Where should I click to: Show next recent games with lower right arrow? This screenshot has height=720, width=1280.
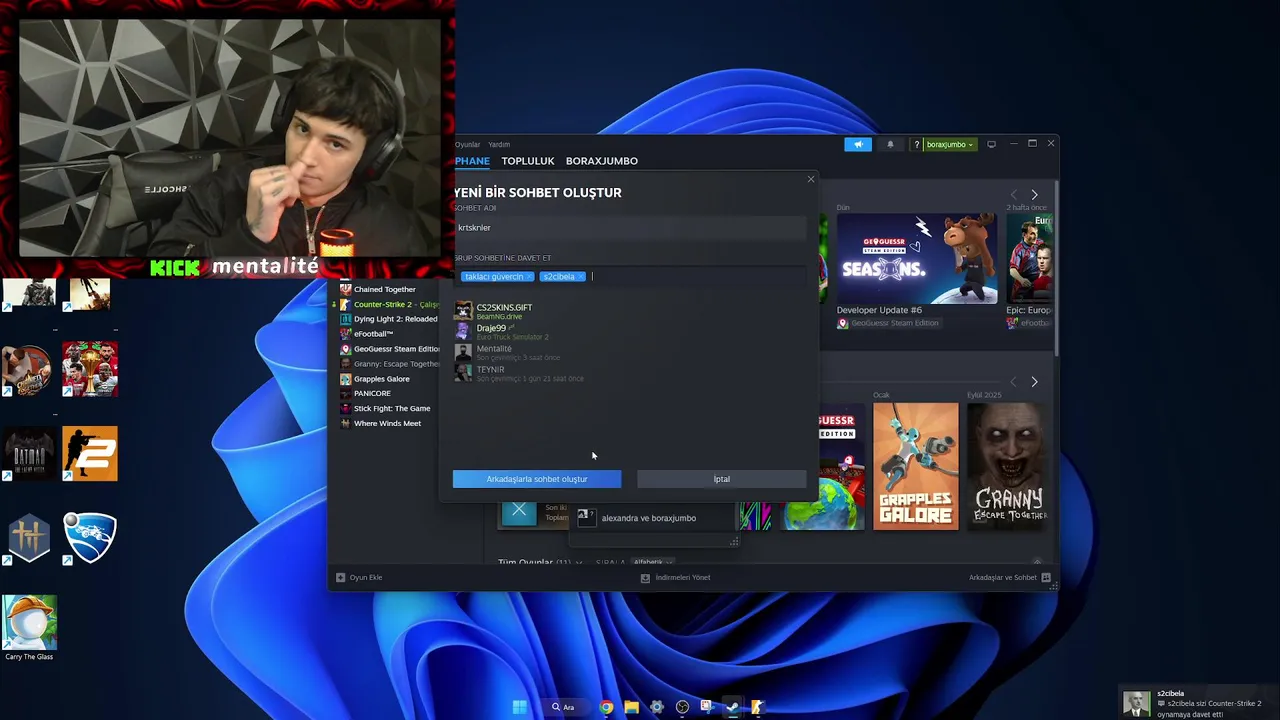(1034, 382)
